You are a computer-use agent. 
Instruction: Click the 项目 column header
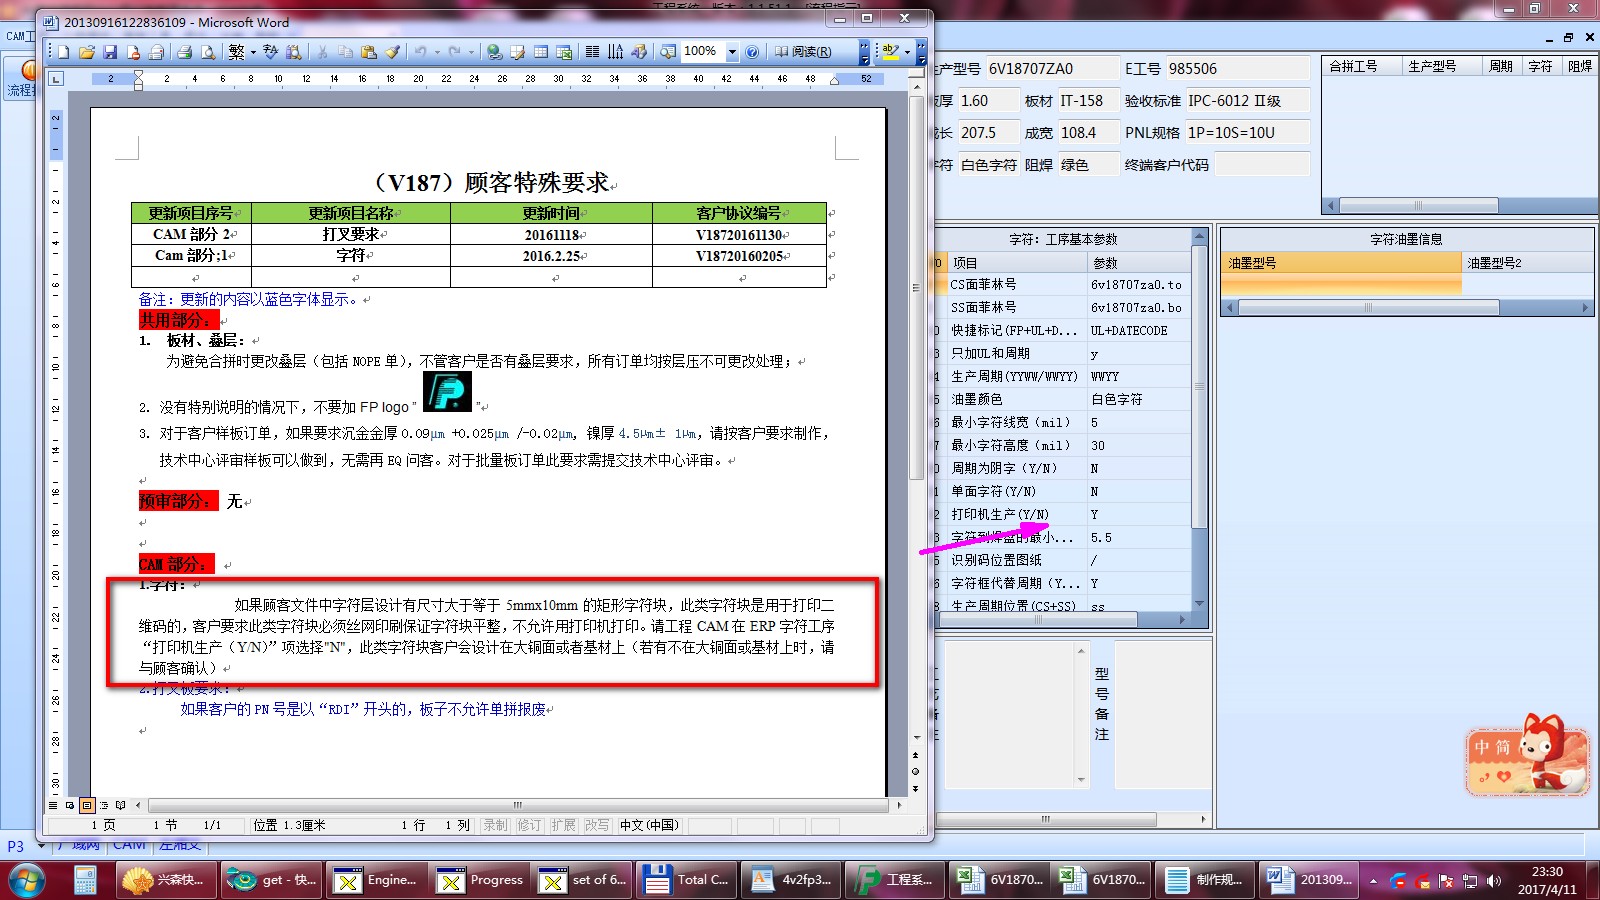click(x=1017, y=263)
